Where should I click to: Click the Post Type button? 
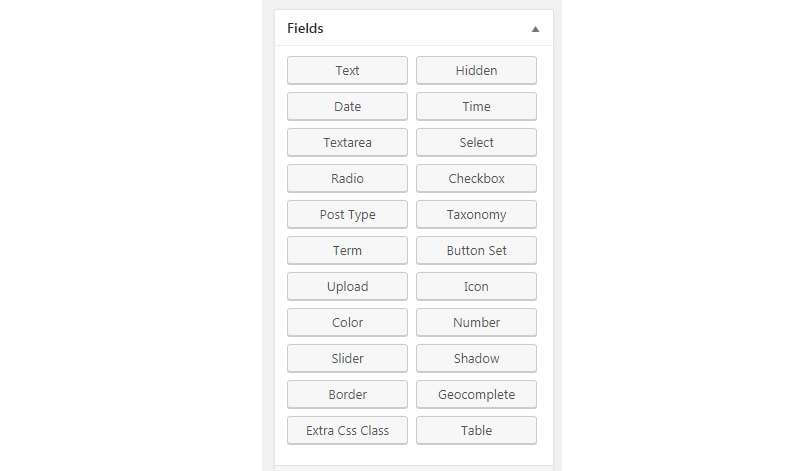coord(347,214)
